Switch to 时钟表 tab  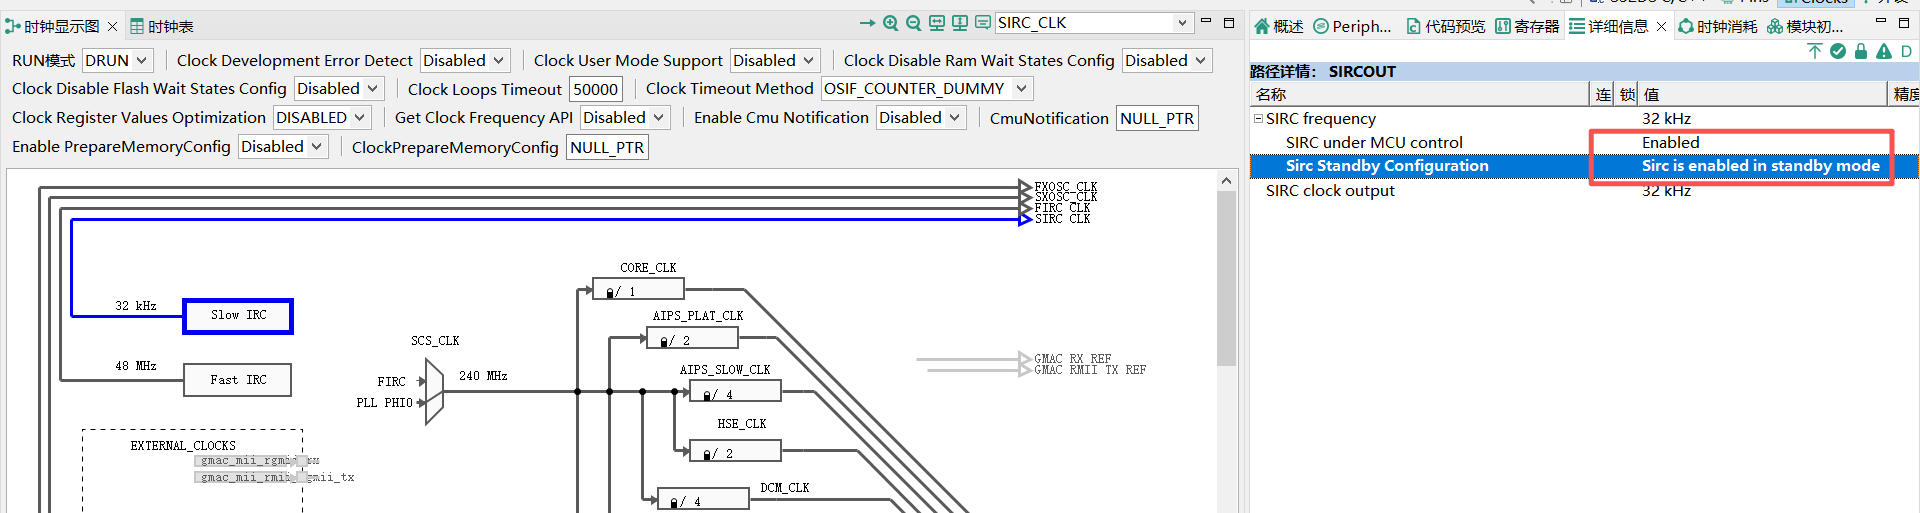click(x=162, y=26)
